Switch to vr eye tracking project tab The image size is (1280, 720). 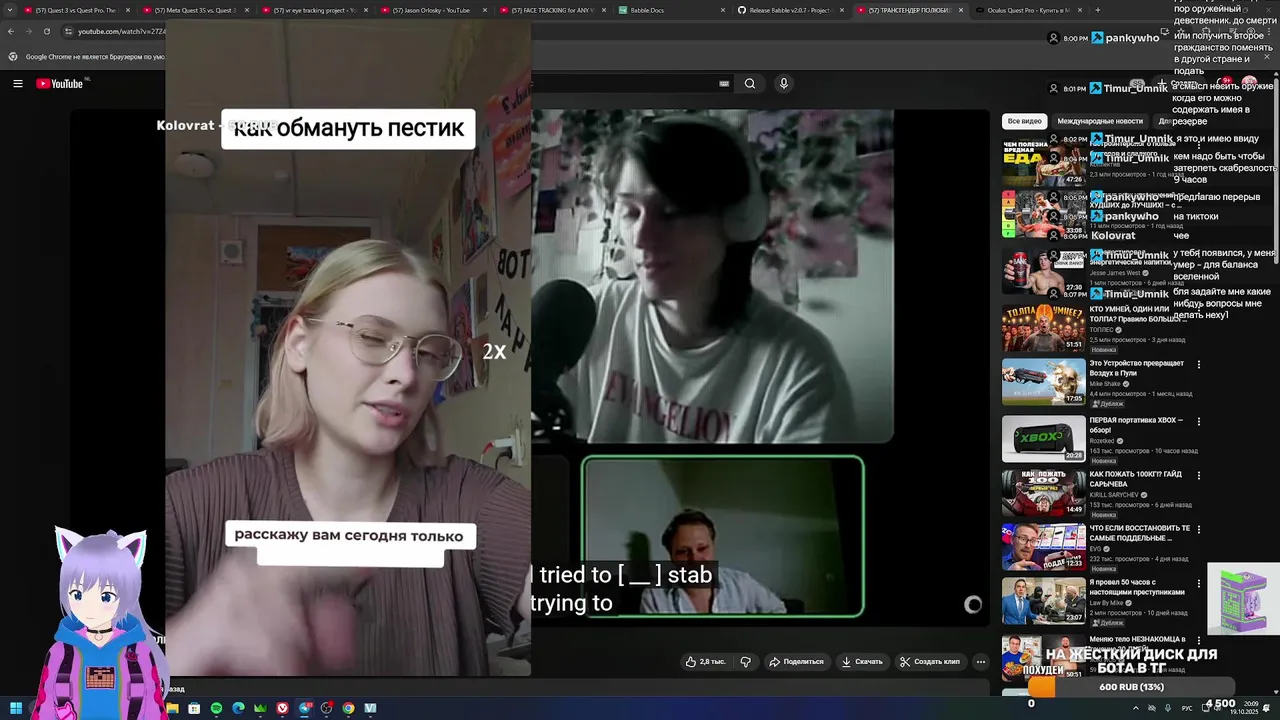click(315, 10)
